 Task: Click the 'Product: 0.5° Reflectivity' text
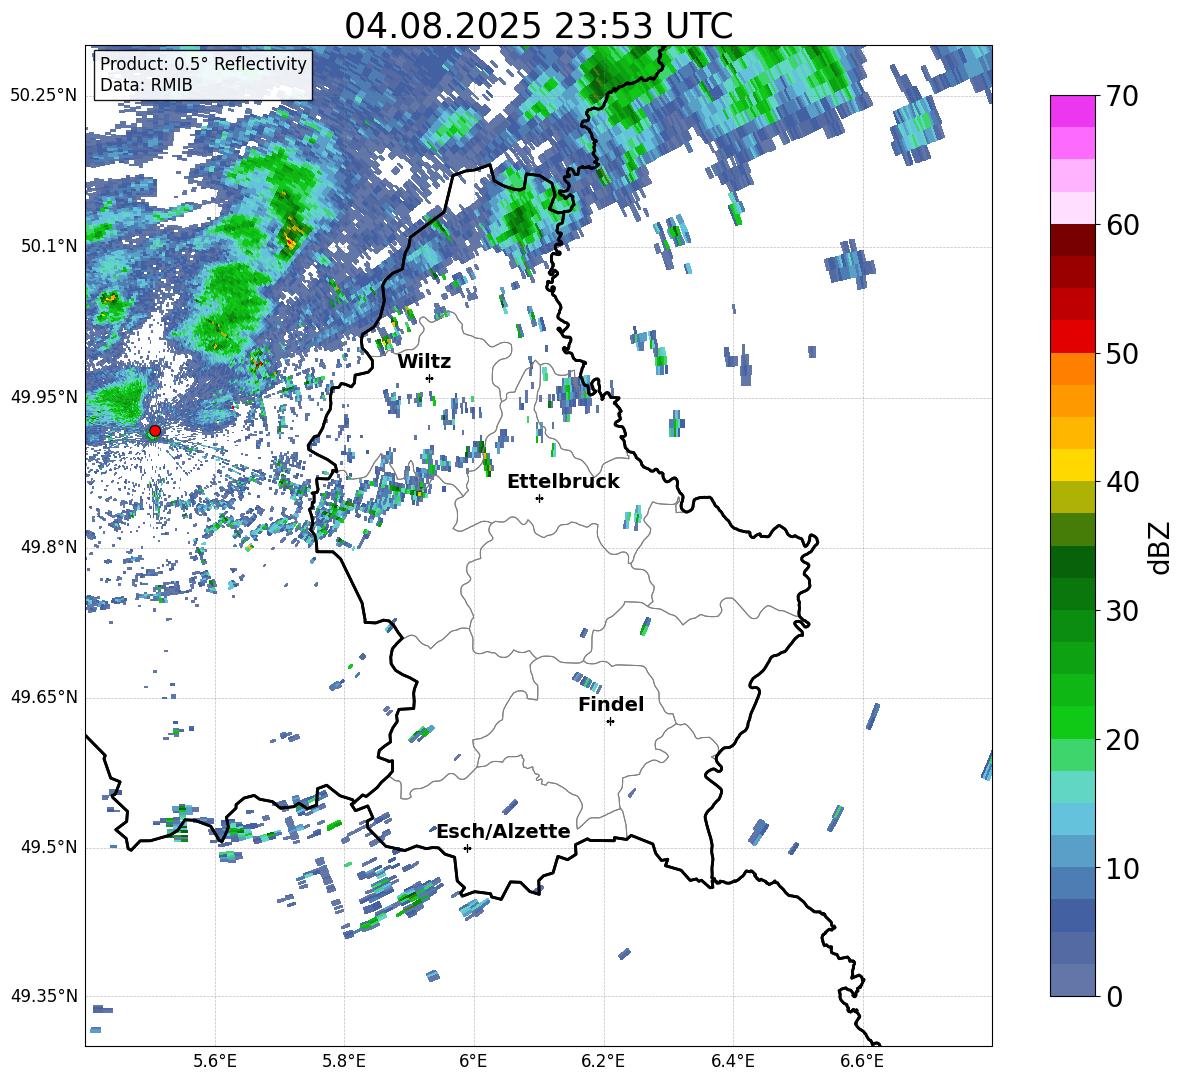click(203, 64)
